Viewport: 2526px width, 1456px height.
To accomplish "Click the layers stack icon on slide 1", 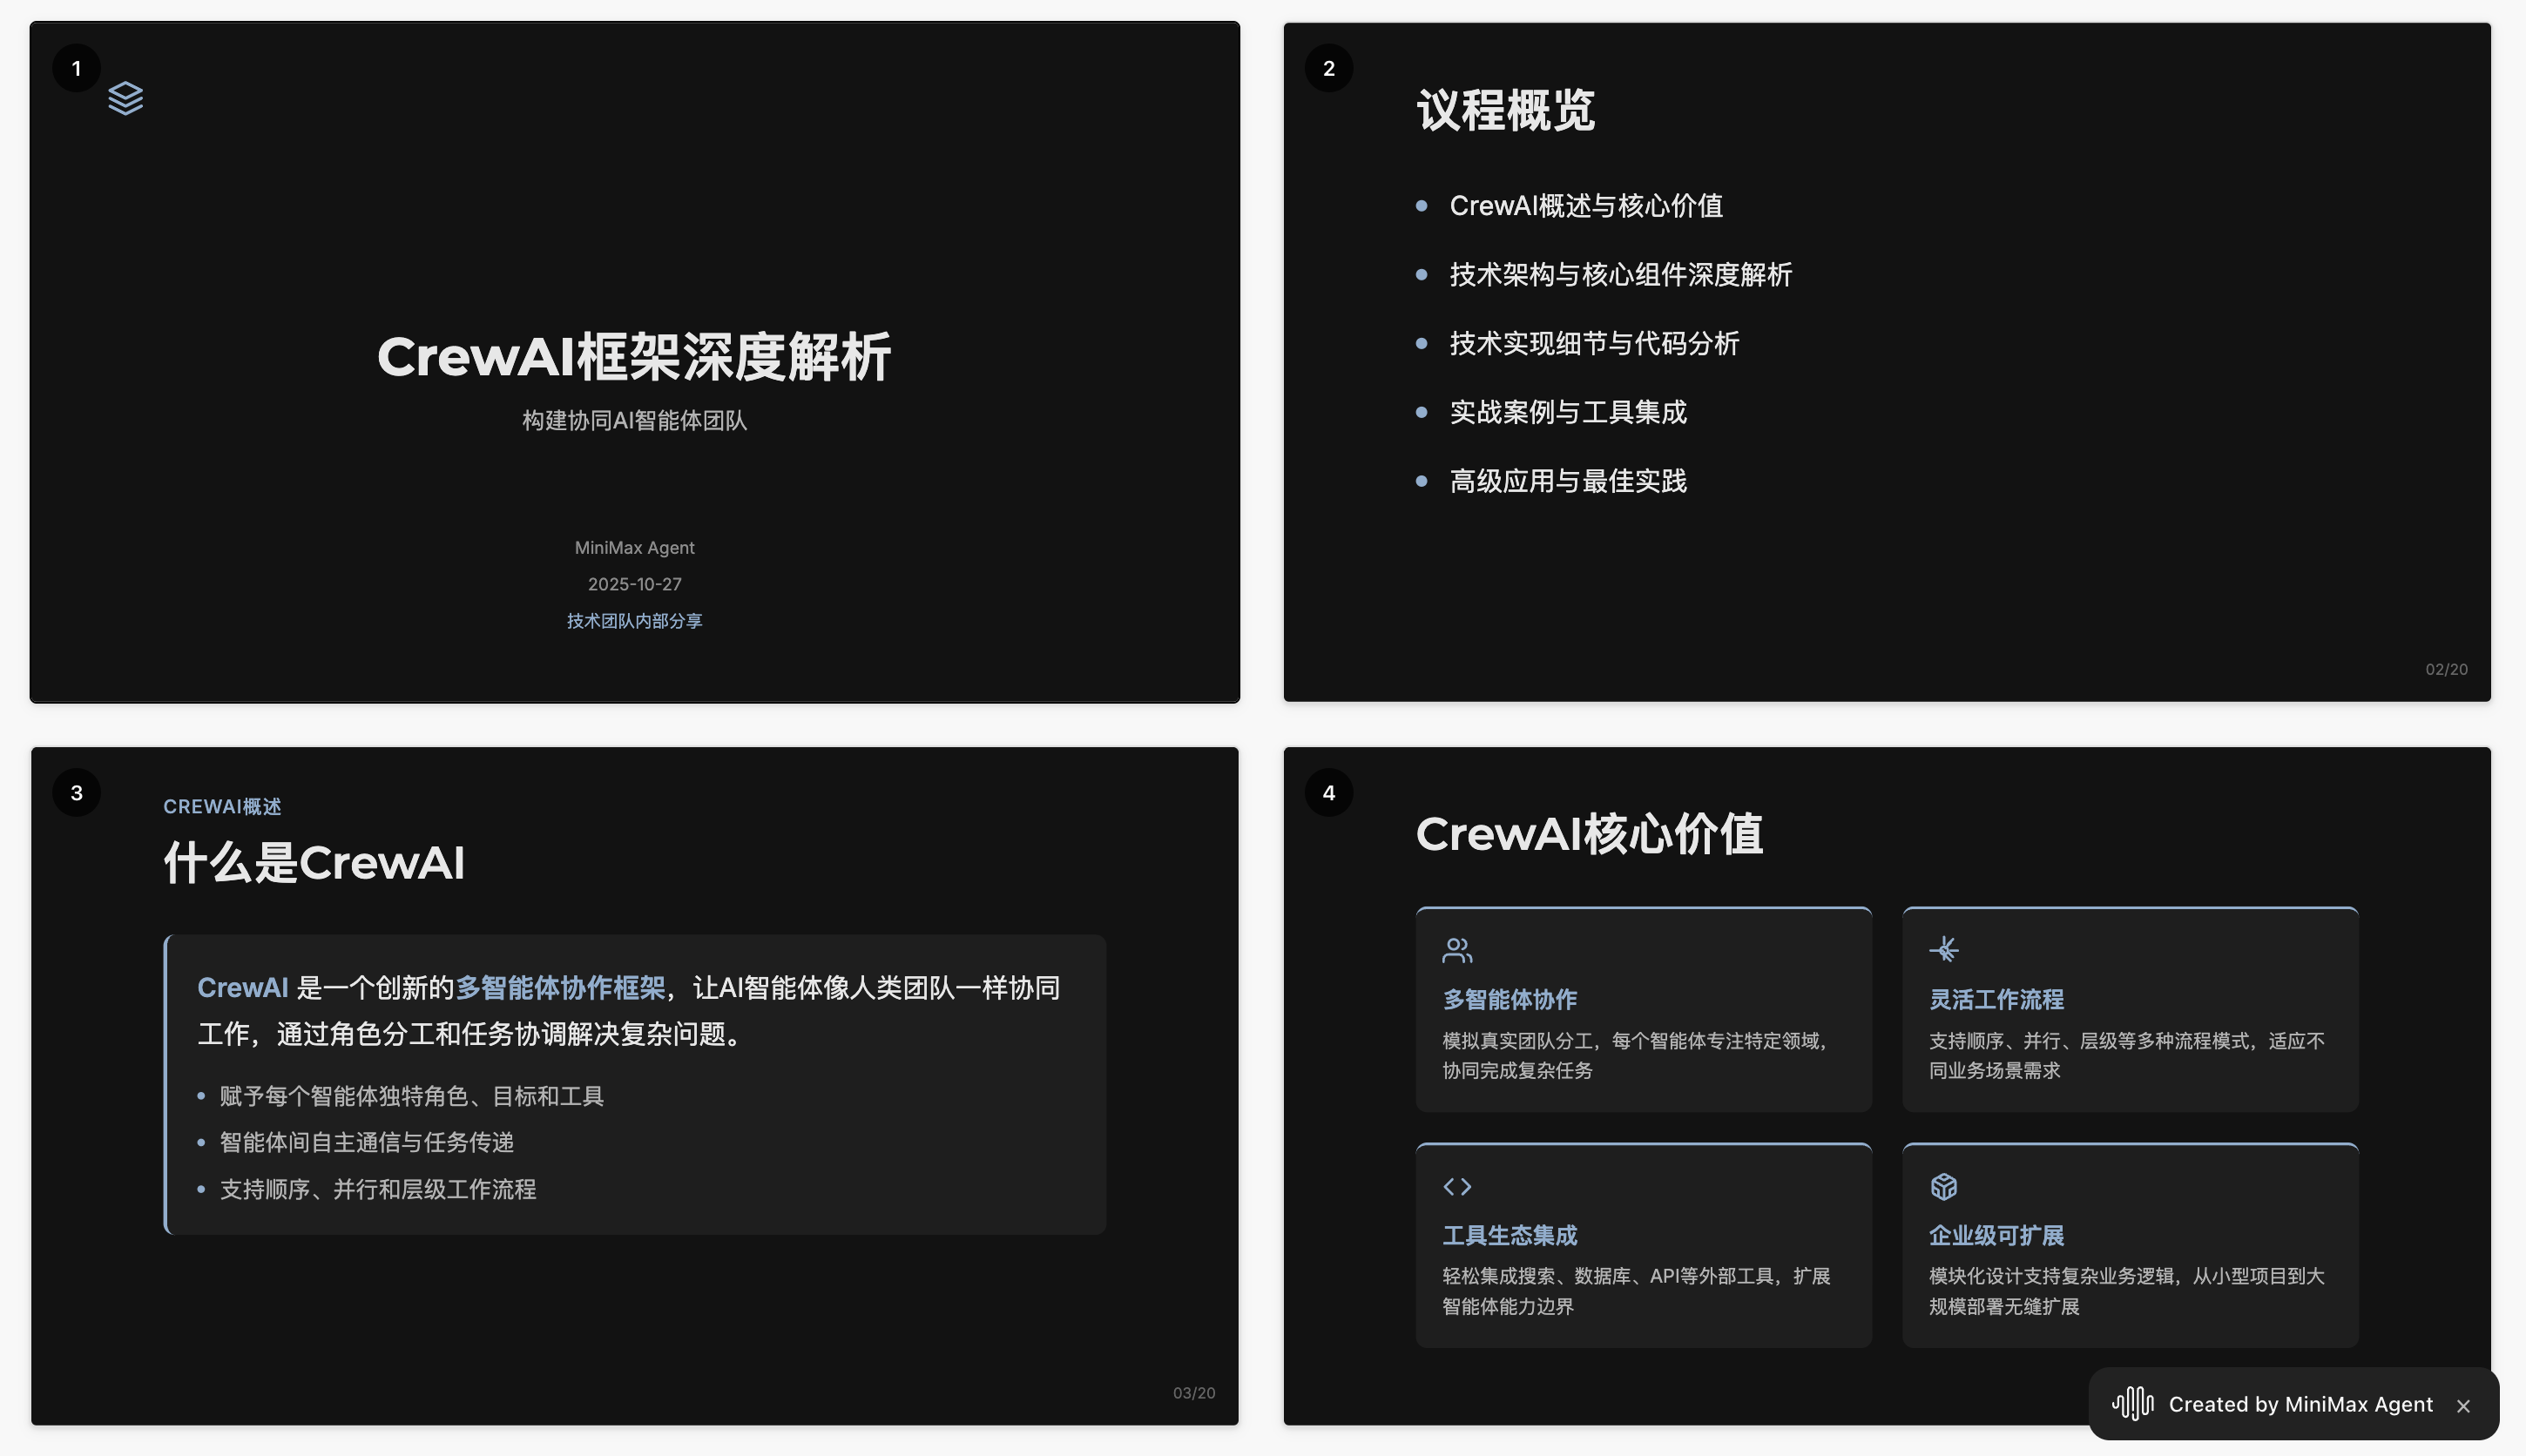I will pyautogui.click(x=125, y=98).
